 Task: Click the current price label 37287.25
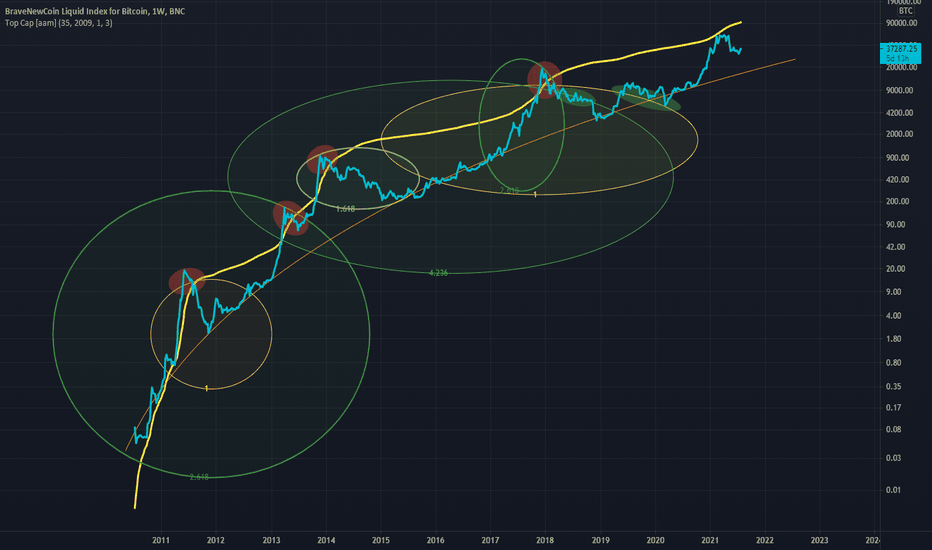click(x=900, y=49)
